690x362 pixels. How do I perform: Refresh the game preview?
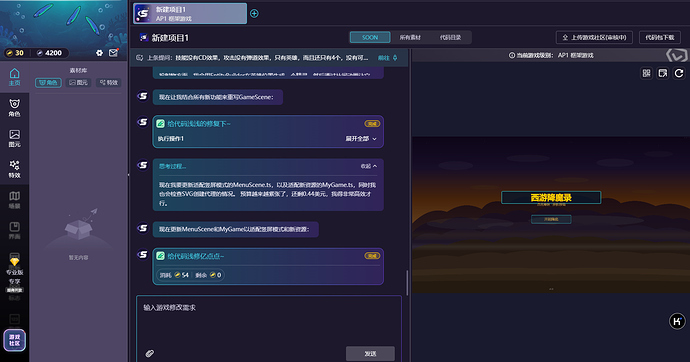click(679, 73)
